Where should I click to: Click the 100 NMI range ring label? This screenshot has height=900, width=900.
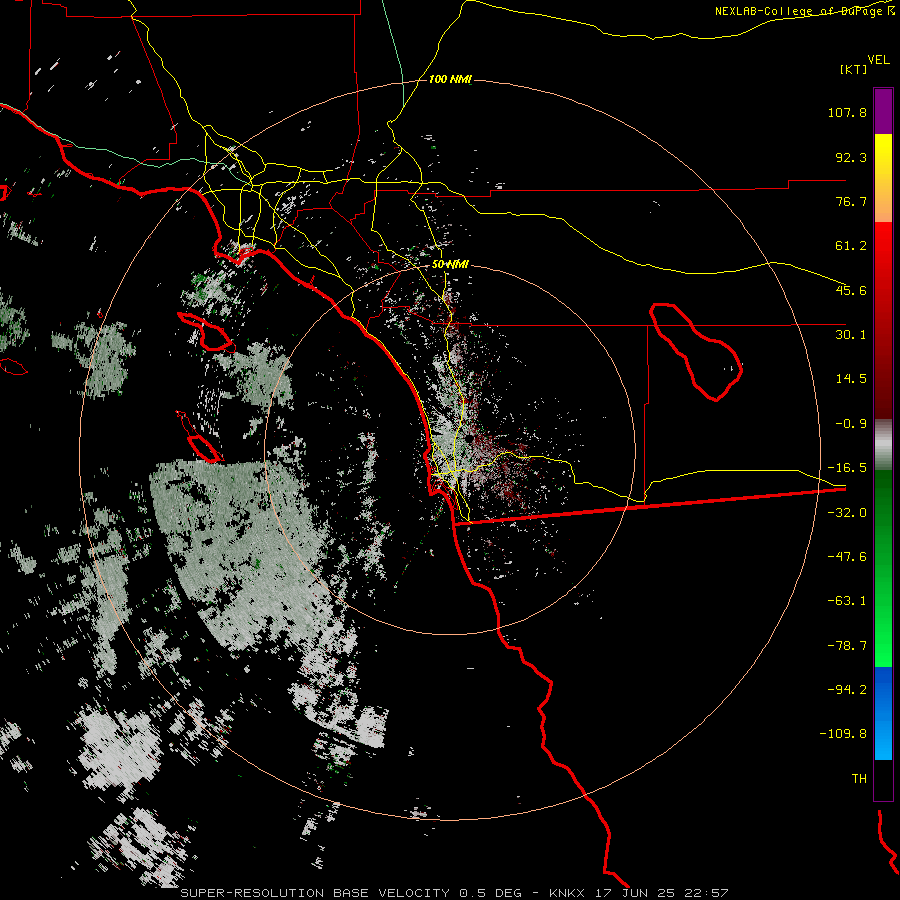[451, 79]
